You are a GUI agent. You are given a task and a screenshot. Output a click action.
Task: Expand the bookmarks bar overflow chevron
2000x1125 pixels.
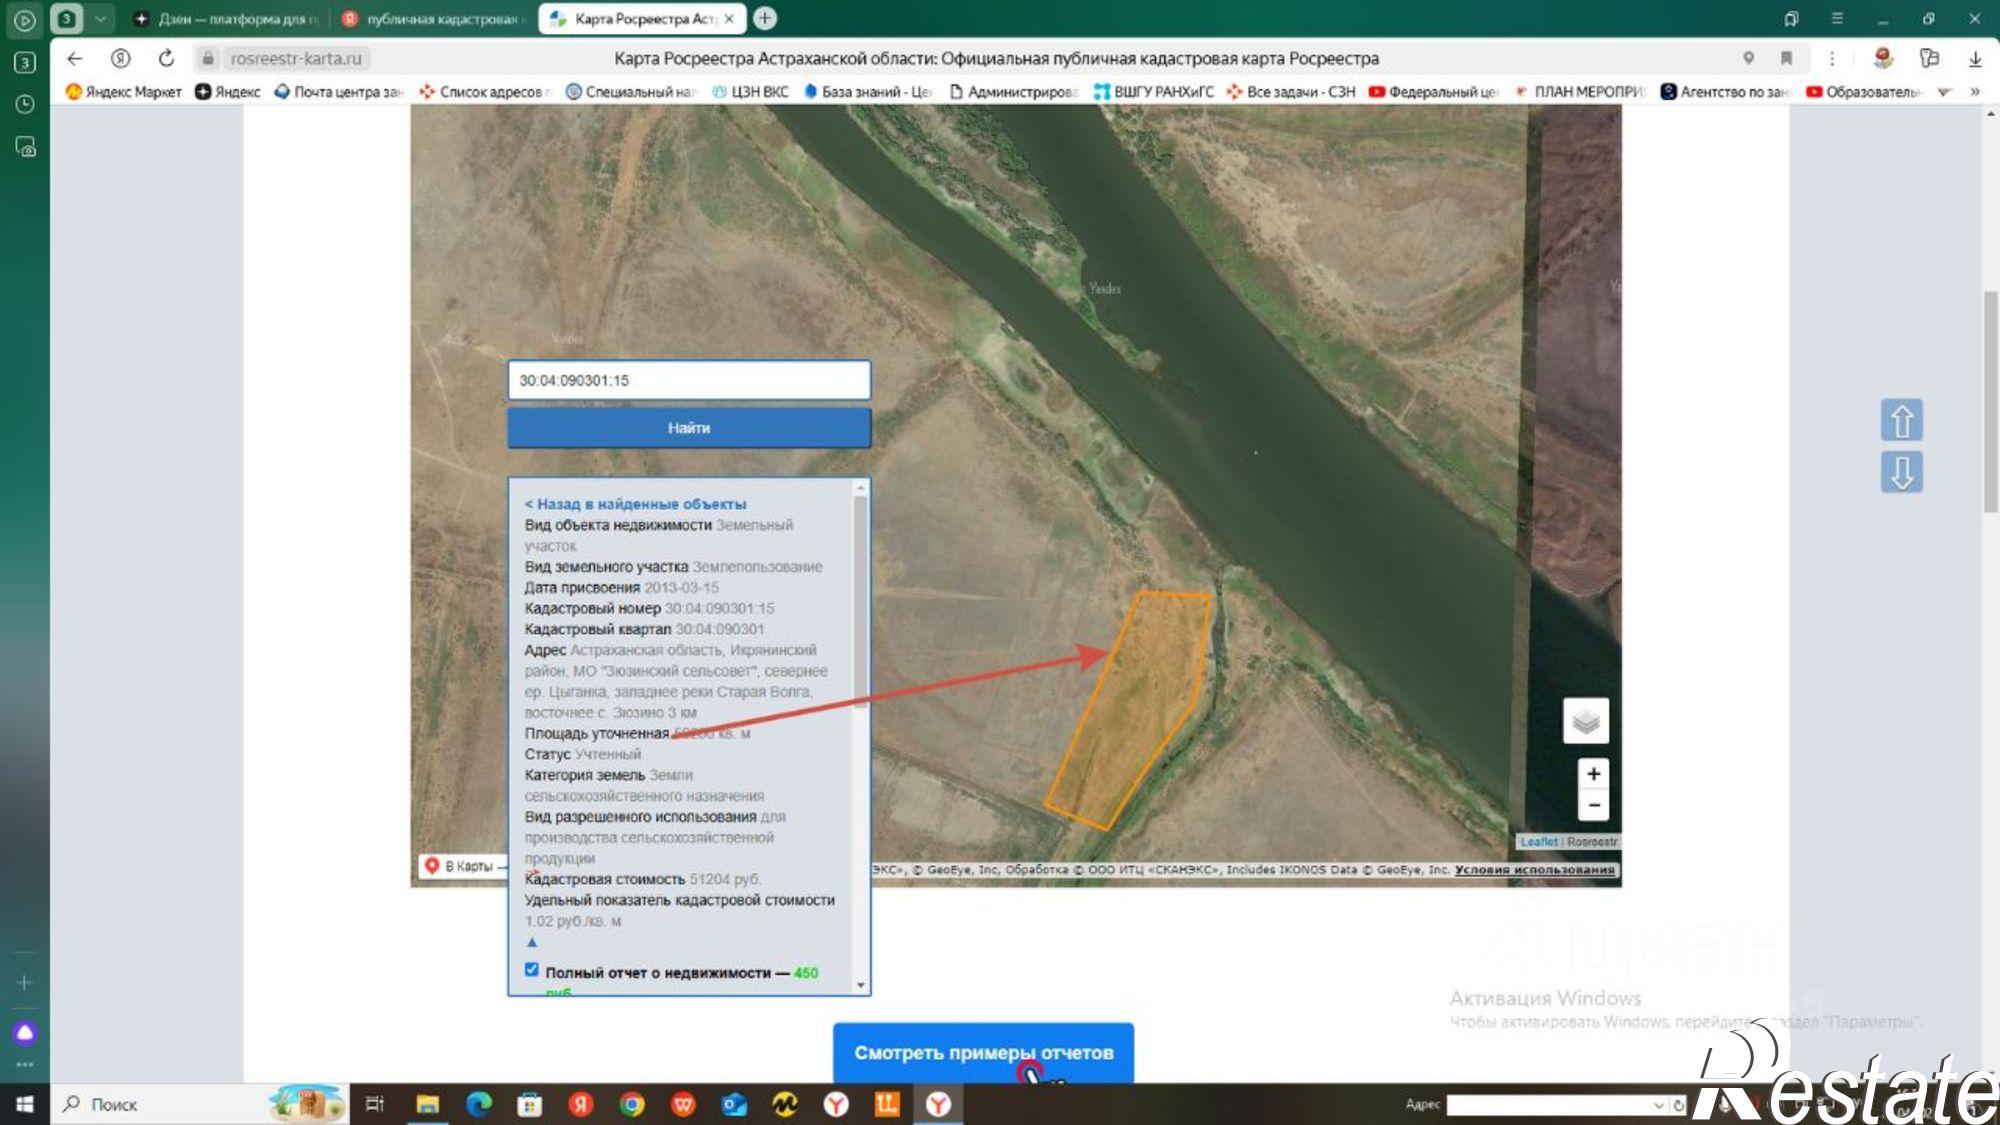coord(1975,91)
